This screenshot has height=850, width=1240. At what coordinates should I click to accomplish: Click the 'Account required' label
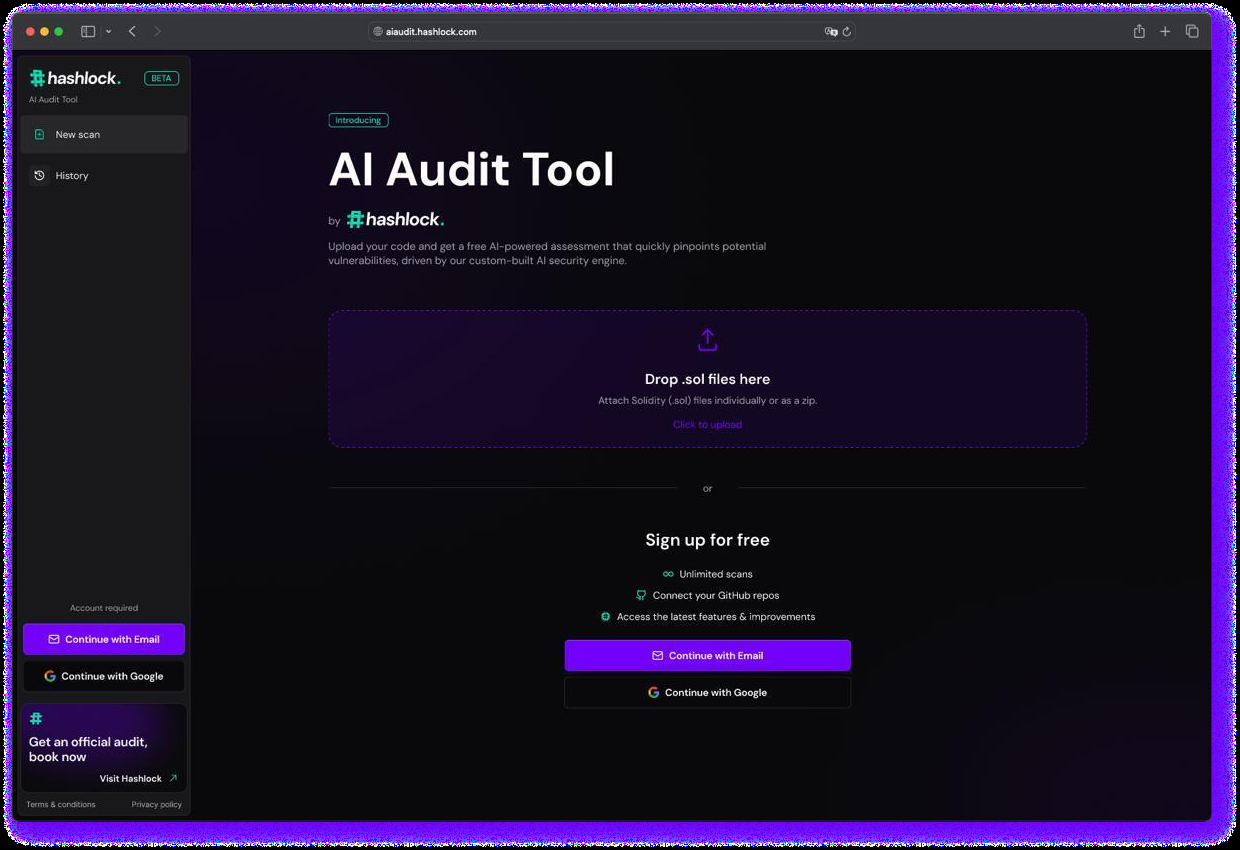click(x=104, y=608)
